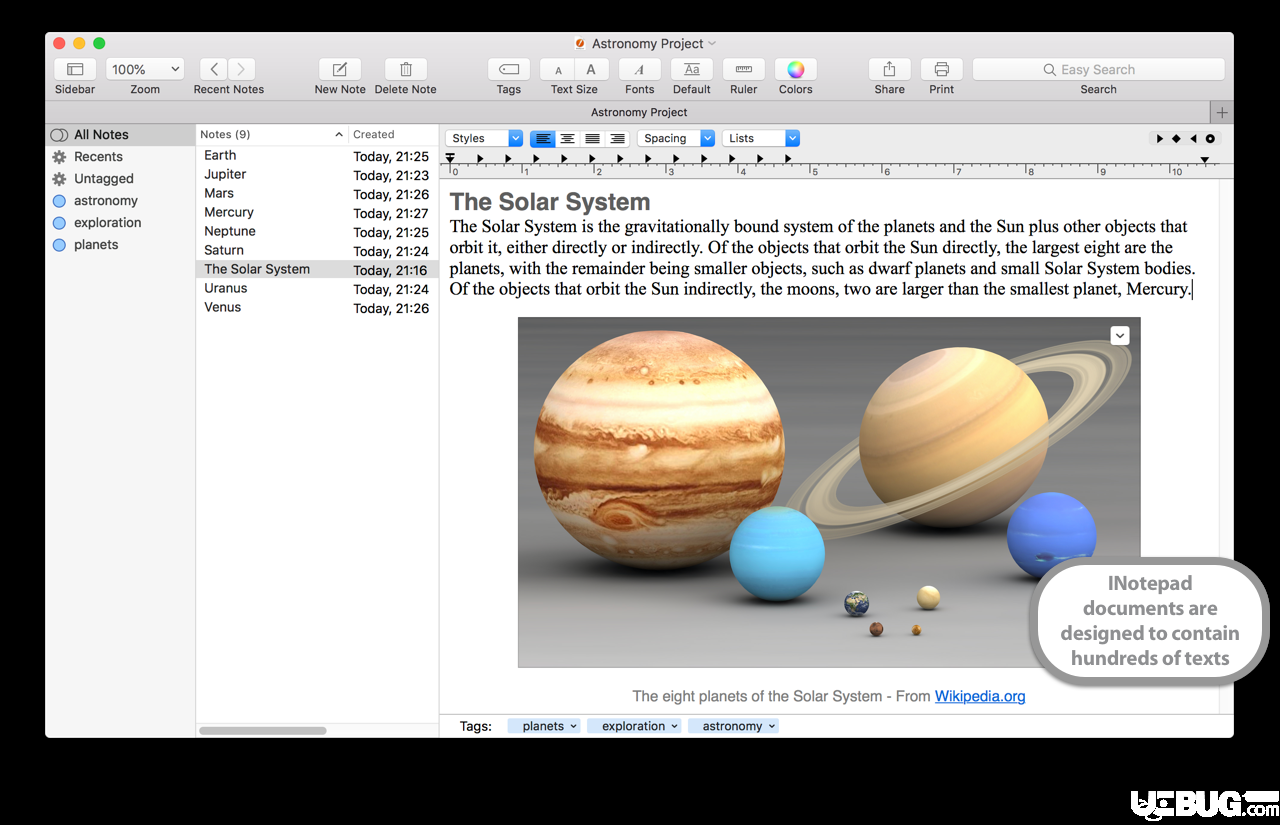Decrease text size with small A
Image resolution: width=1280 pixels, height=825 pixels.
[x=558, y=69]
